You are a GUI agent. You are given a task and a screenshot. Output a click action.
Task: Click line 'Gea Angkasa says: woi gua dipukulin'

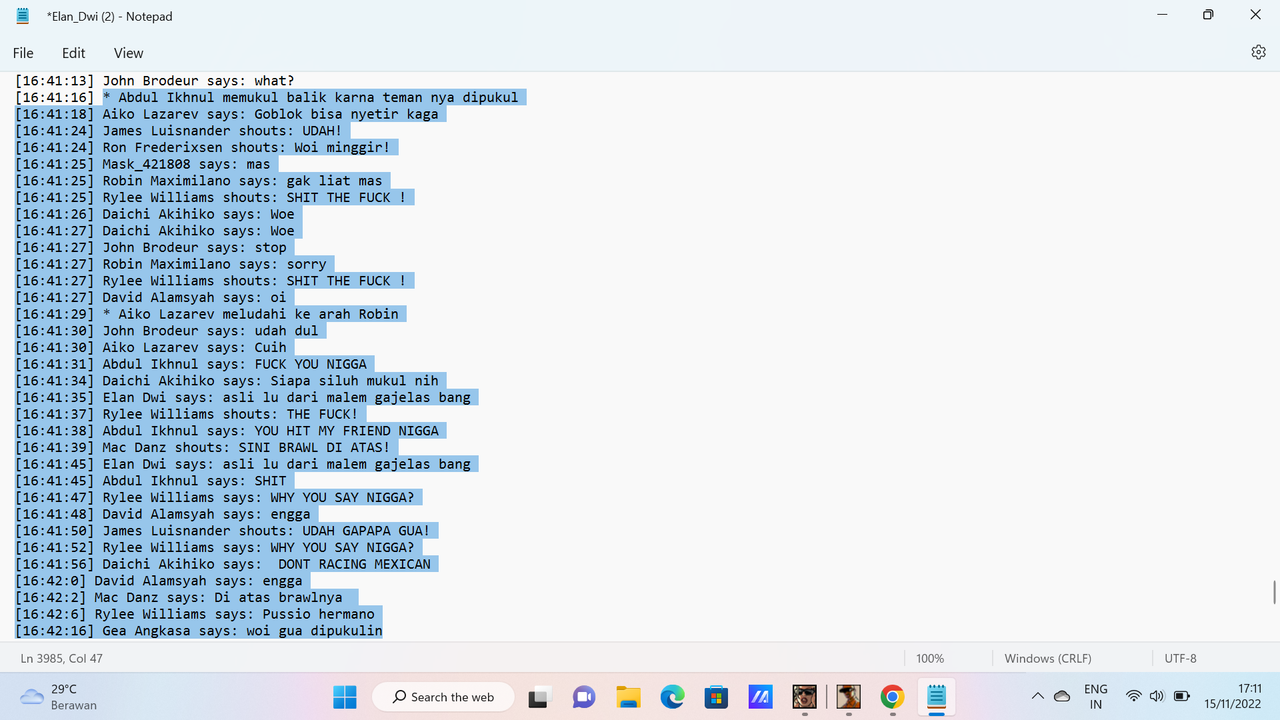point(199,631)
